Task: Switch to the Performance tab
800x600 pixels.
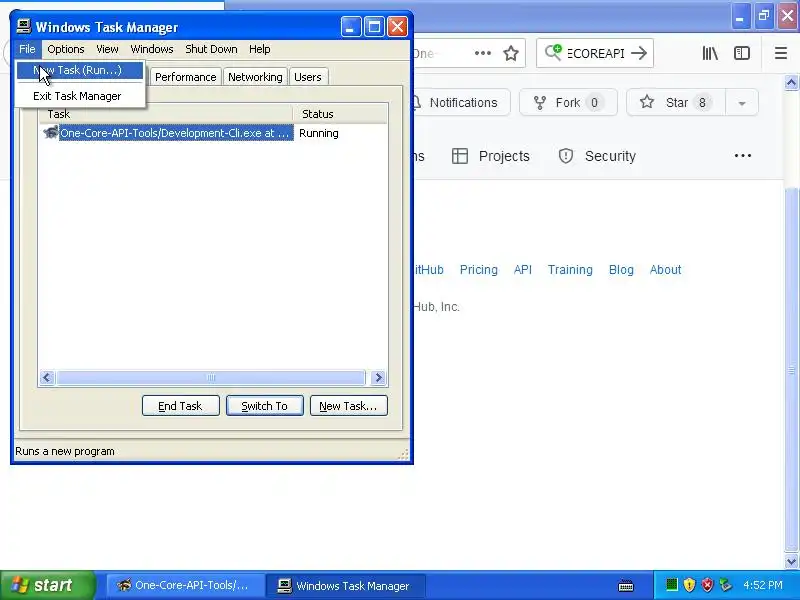Action: click(186, 77)
